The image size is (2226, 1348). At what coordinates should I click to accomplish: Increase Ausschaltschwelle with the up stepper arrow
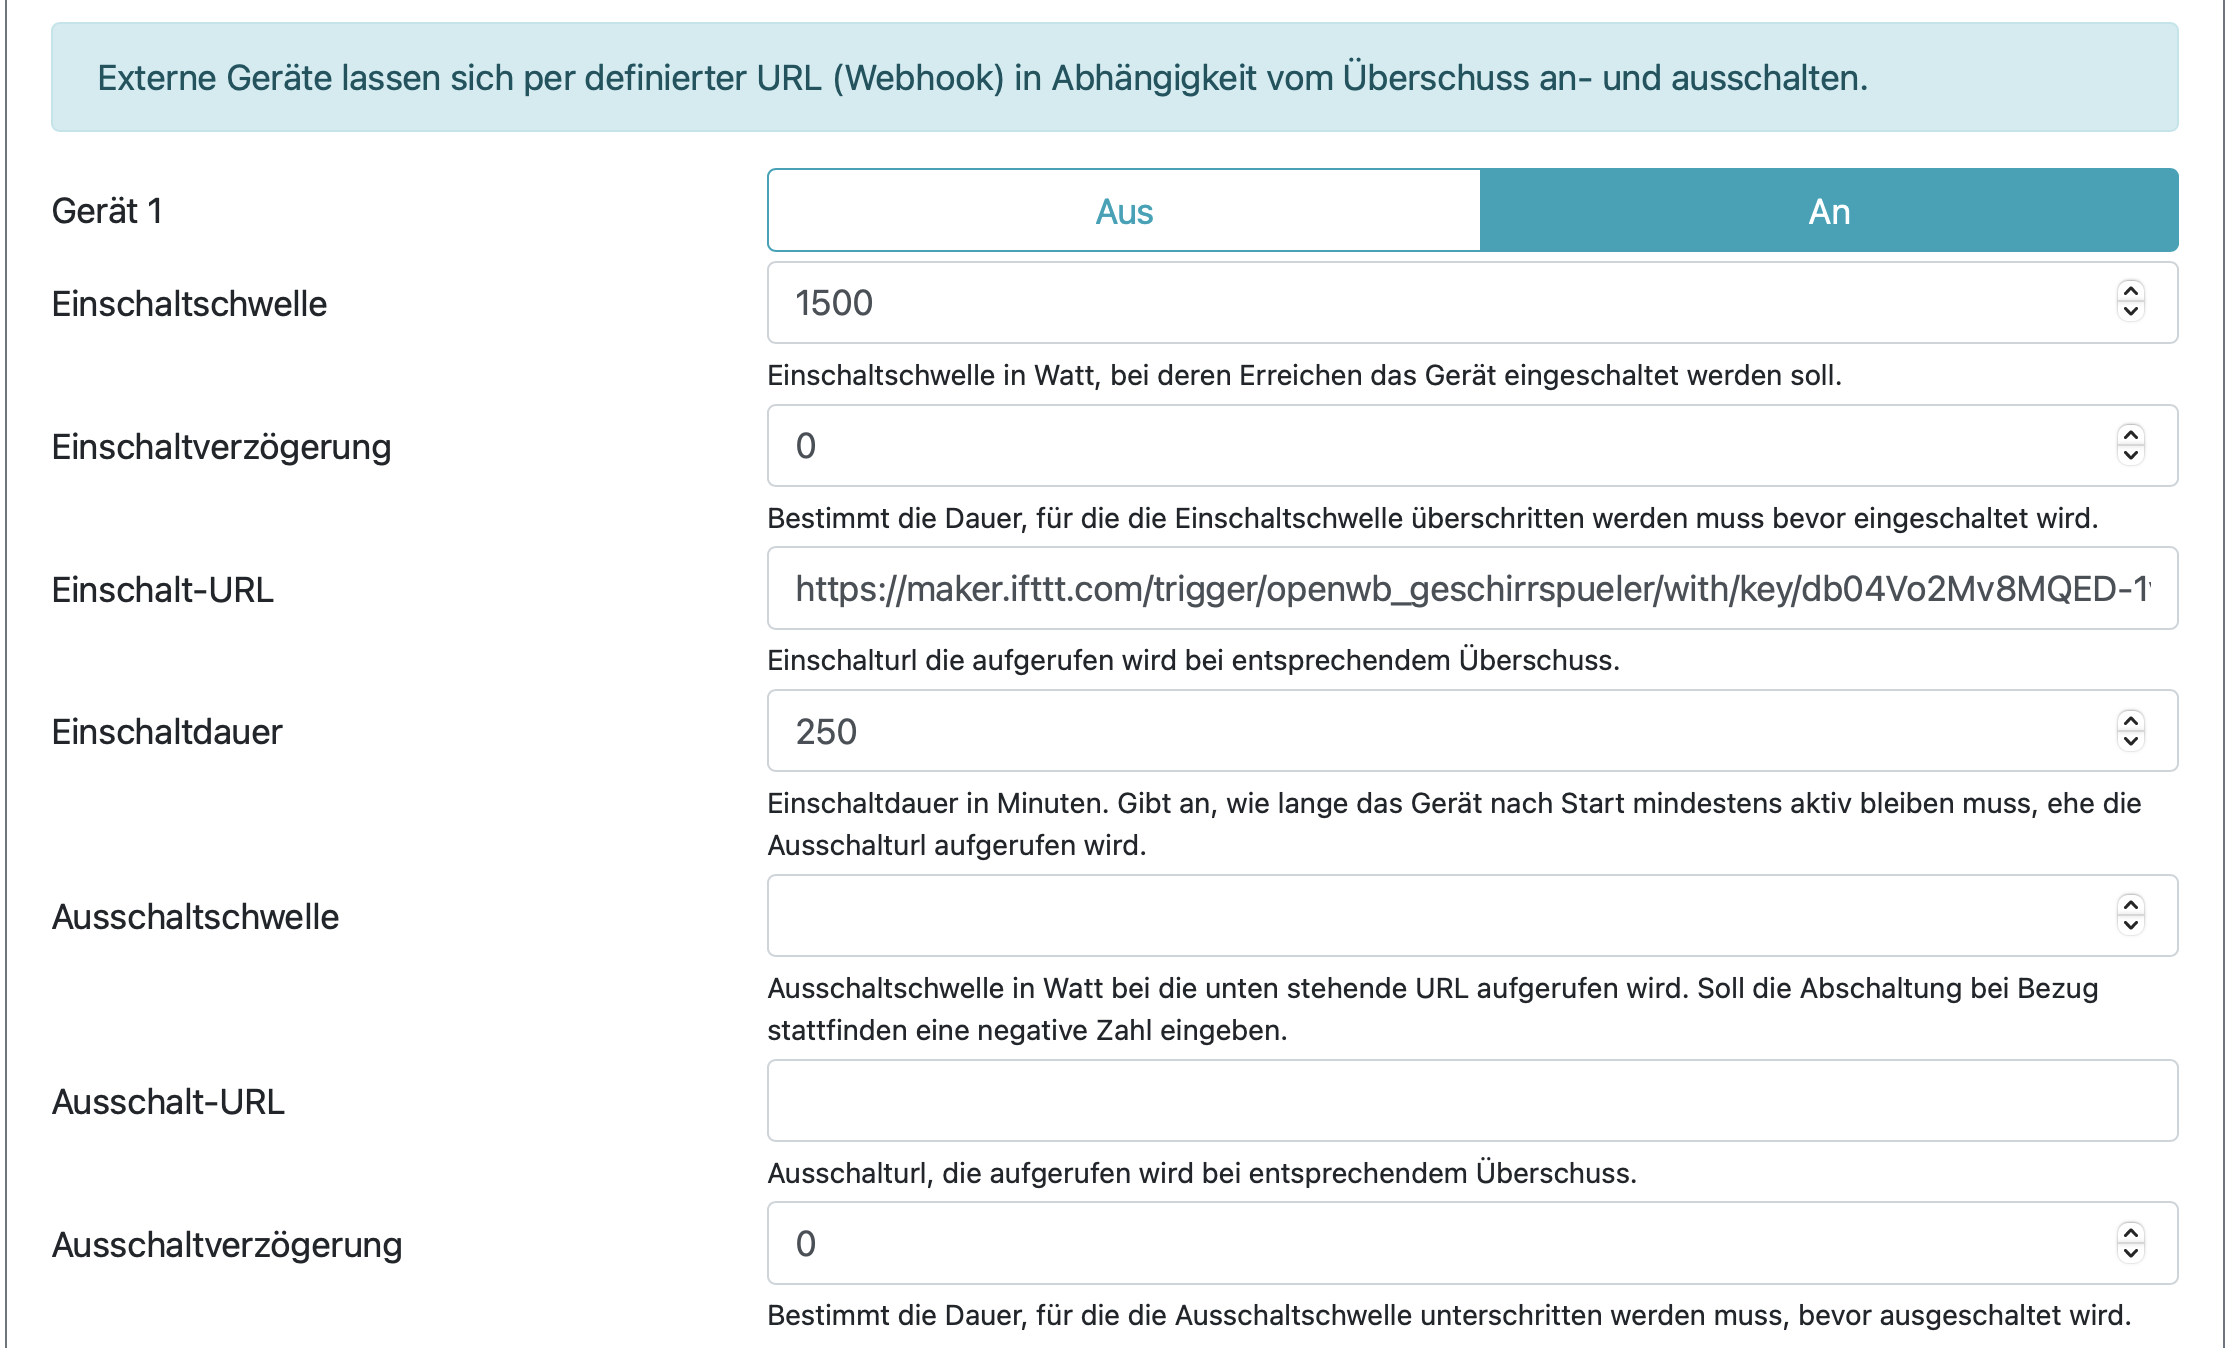[x=2131, y=905]
